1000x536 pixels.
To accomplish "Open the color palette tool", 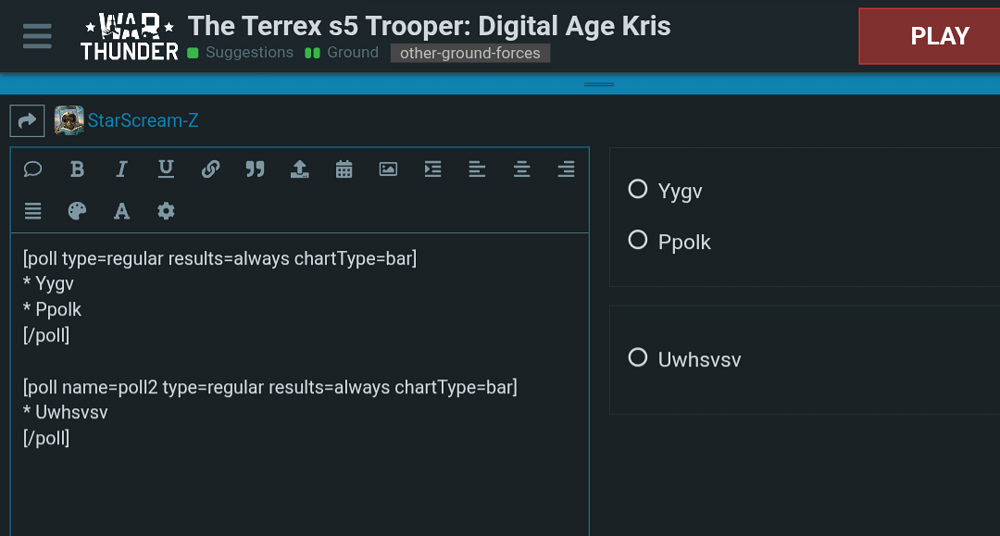I will 77,211.
